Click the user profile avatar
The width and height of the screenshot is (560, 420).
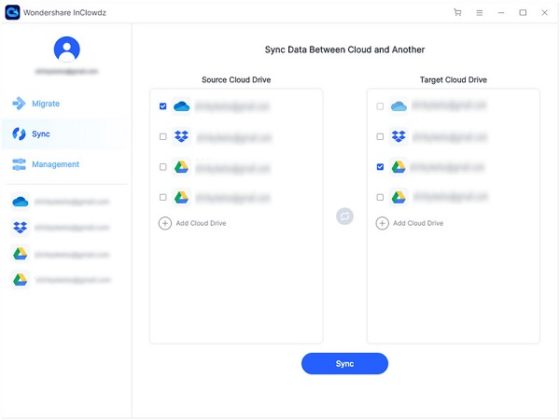point(67,49)
